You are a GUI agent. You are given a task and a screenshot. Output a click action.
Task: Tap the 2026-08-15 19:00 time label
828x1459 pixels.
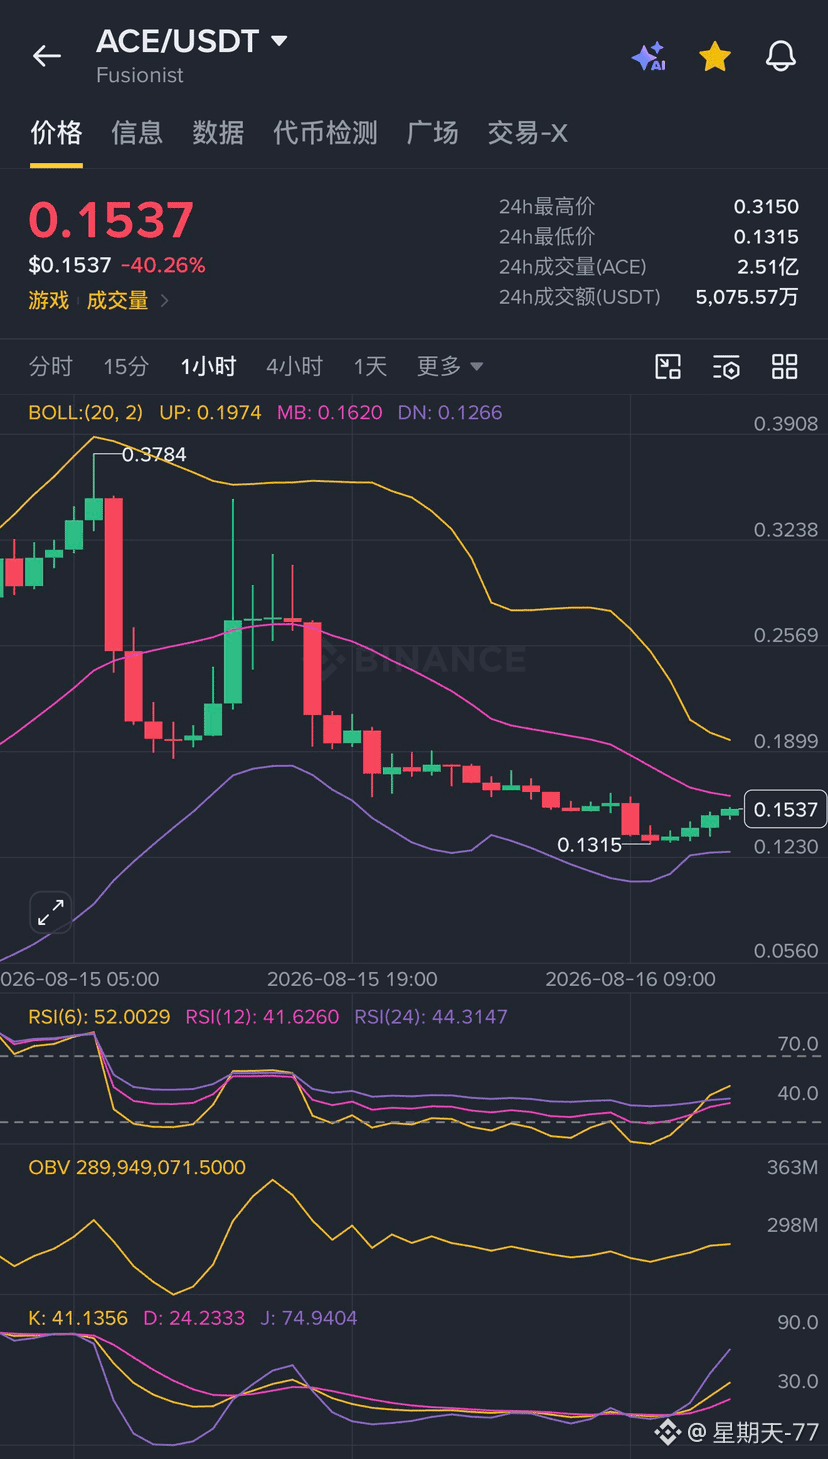click(352, 979)
